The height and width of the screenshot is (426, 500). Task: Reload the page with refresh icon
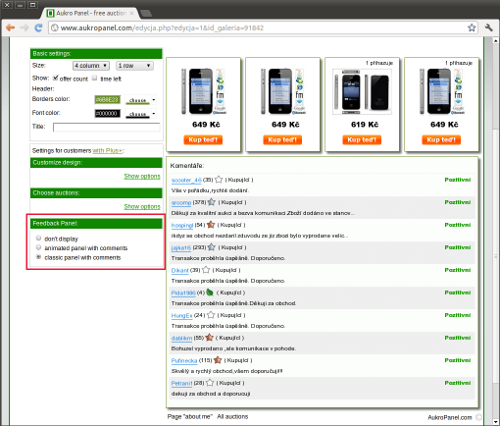pos(38,28)
